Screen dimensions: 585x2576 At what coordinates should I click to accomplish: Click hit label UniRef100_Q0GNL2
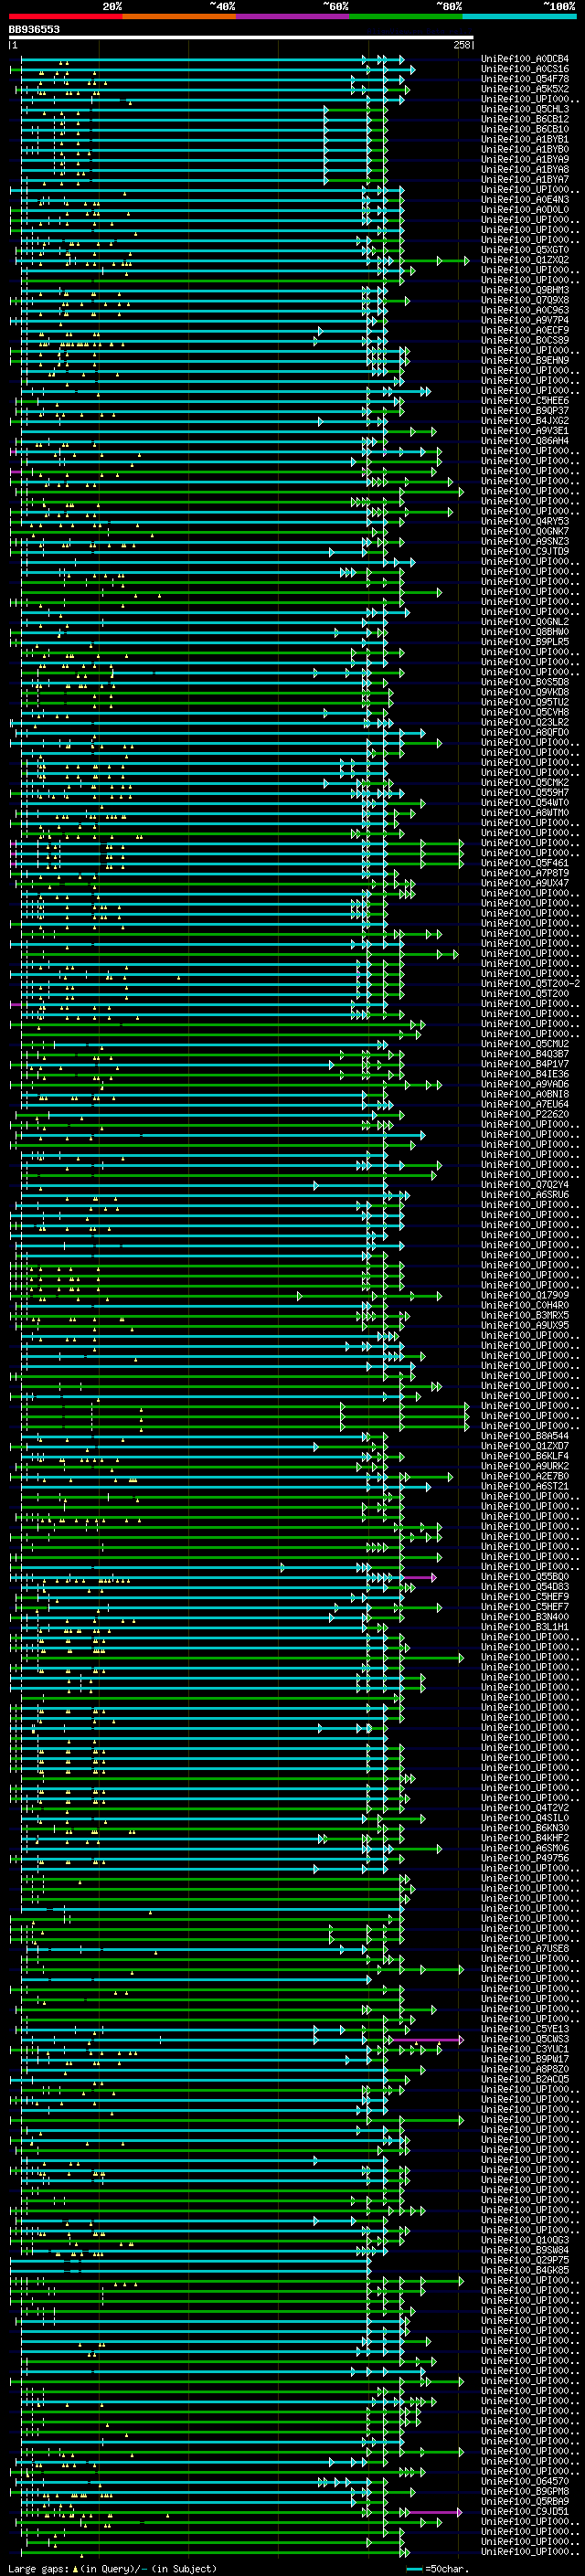point(525,622)
